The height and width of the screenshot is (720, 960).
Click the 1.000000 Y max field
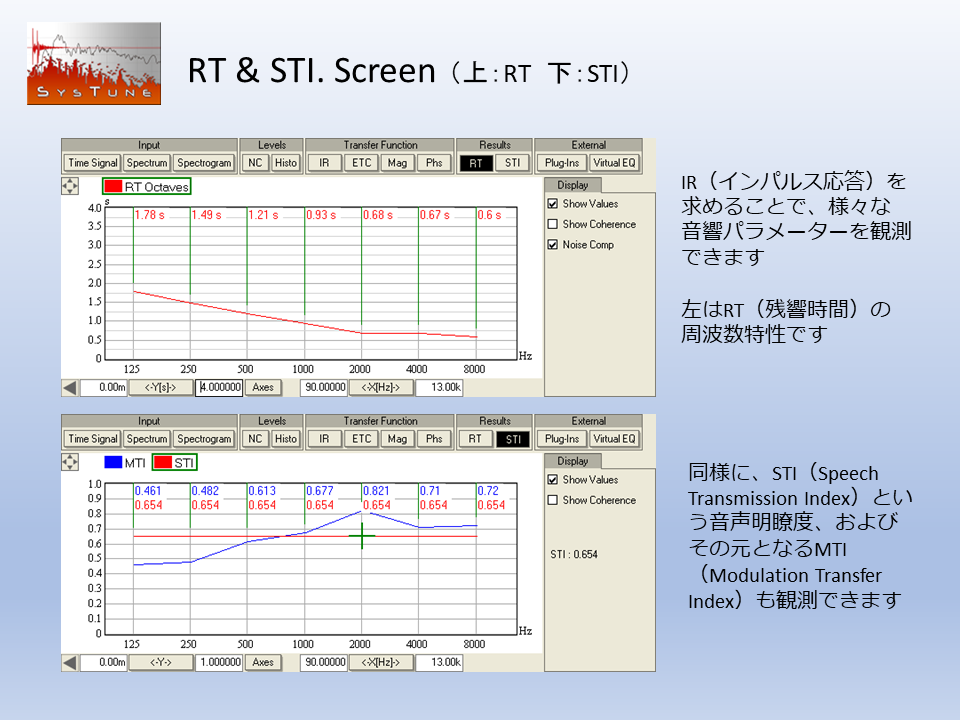219,662
